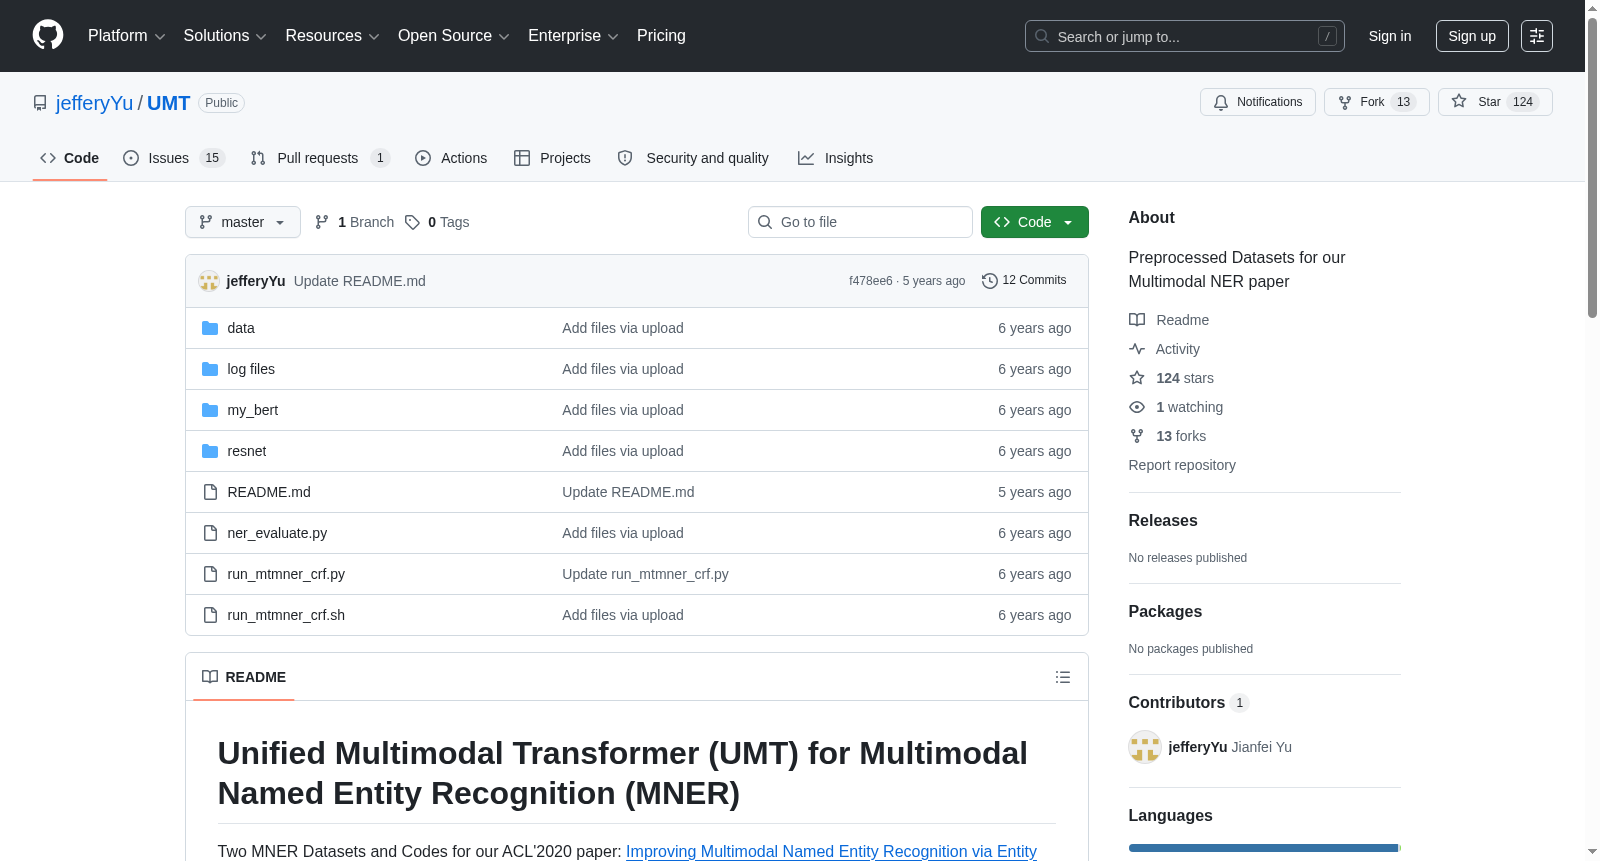The height and width of the screenshot is (861, 1600).
Task: Open commit message Update run_mtmner_crf.py
Action: (645, 574)
